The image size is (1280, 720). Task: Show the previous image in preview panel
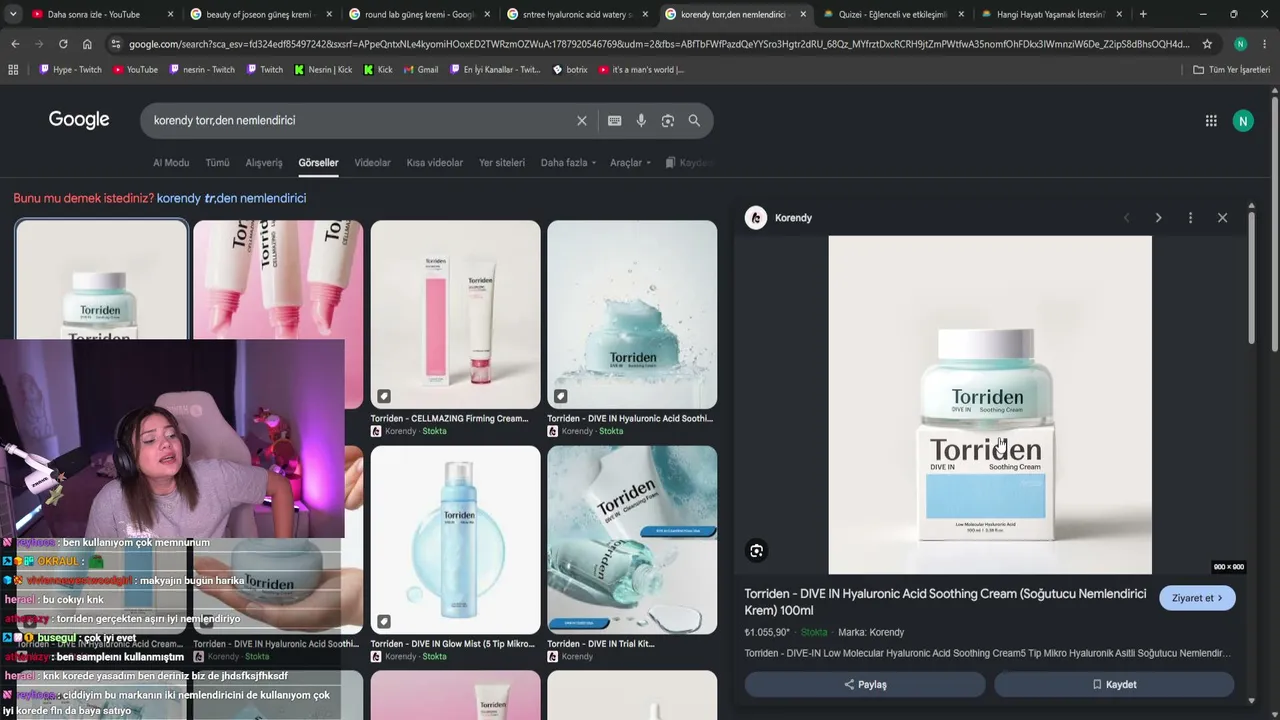1126,218
